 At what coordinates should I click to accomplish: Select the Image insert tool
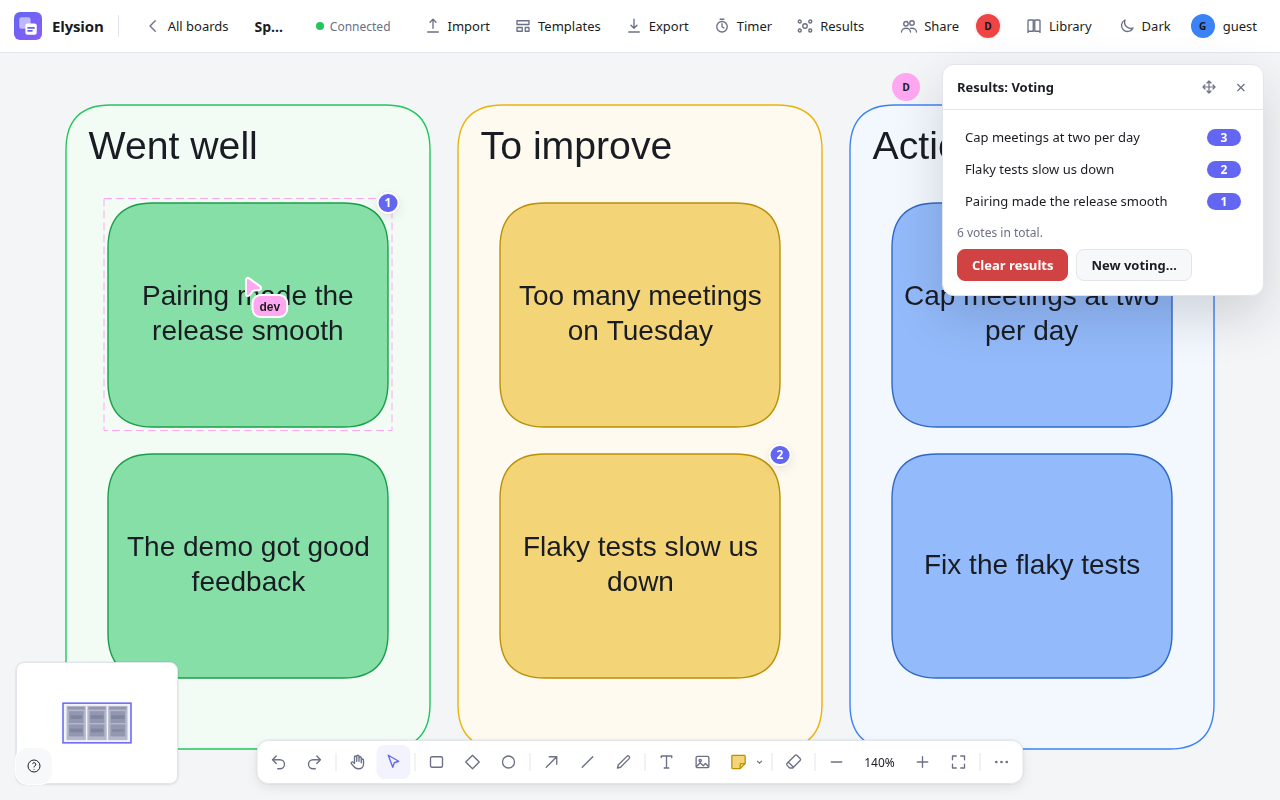click(x=702, y=762)
